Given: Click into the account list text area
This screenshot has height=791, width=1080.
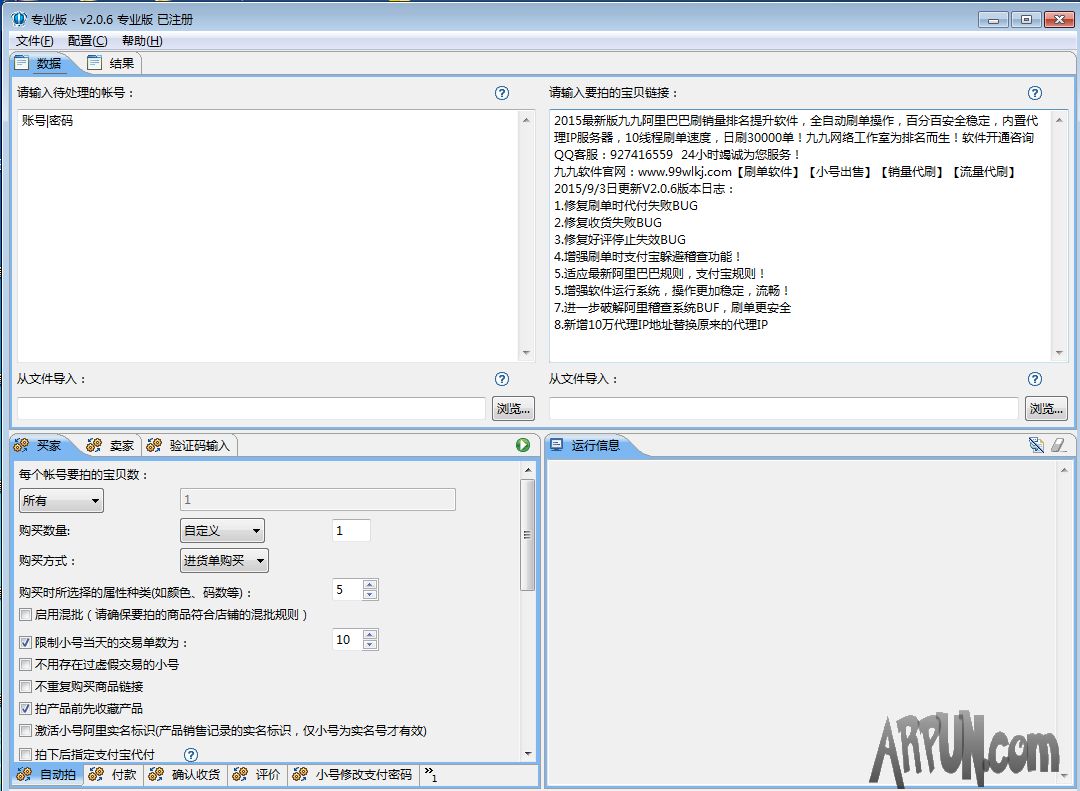Looking at the screenshot, I should tap(267, 236).
